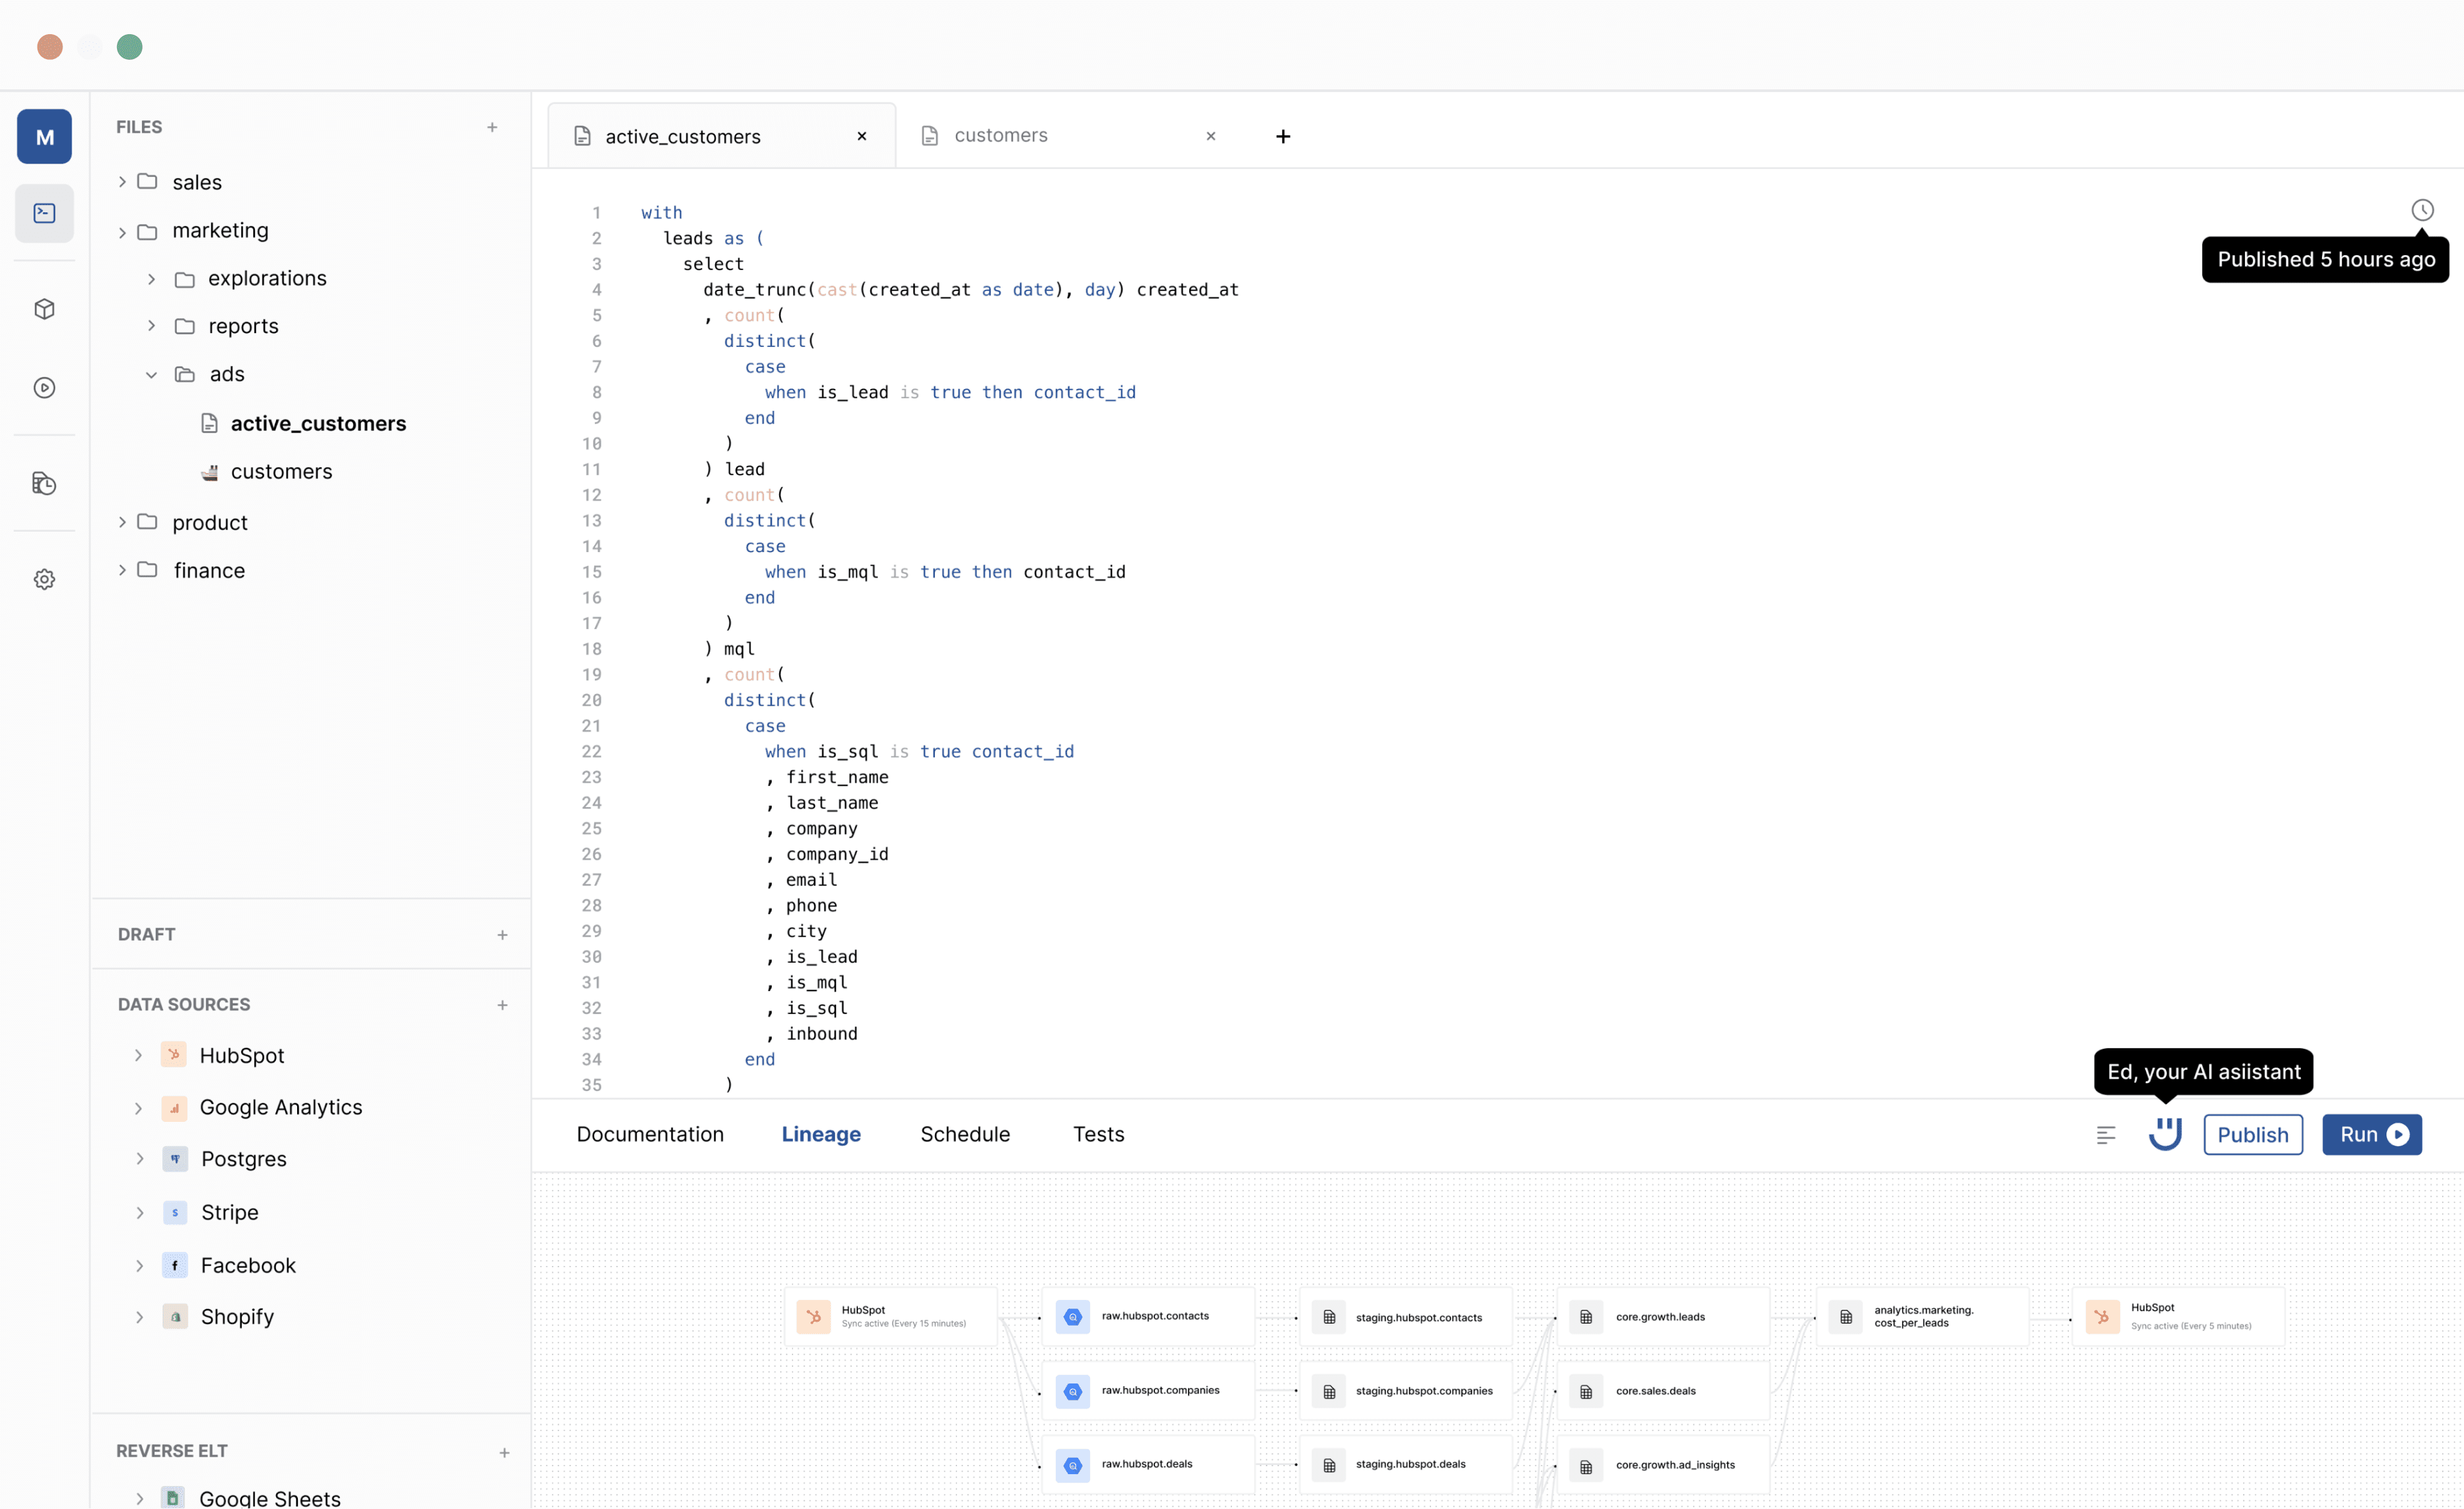
Task: Close the customers tab
Action: [1210, 136]
